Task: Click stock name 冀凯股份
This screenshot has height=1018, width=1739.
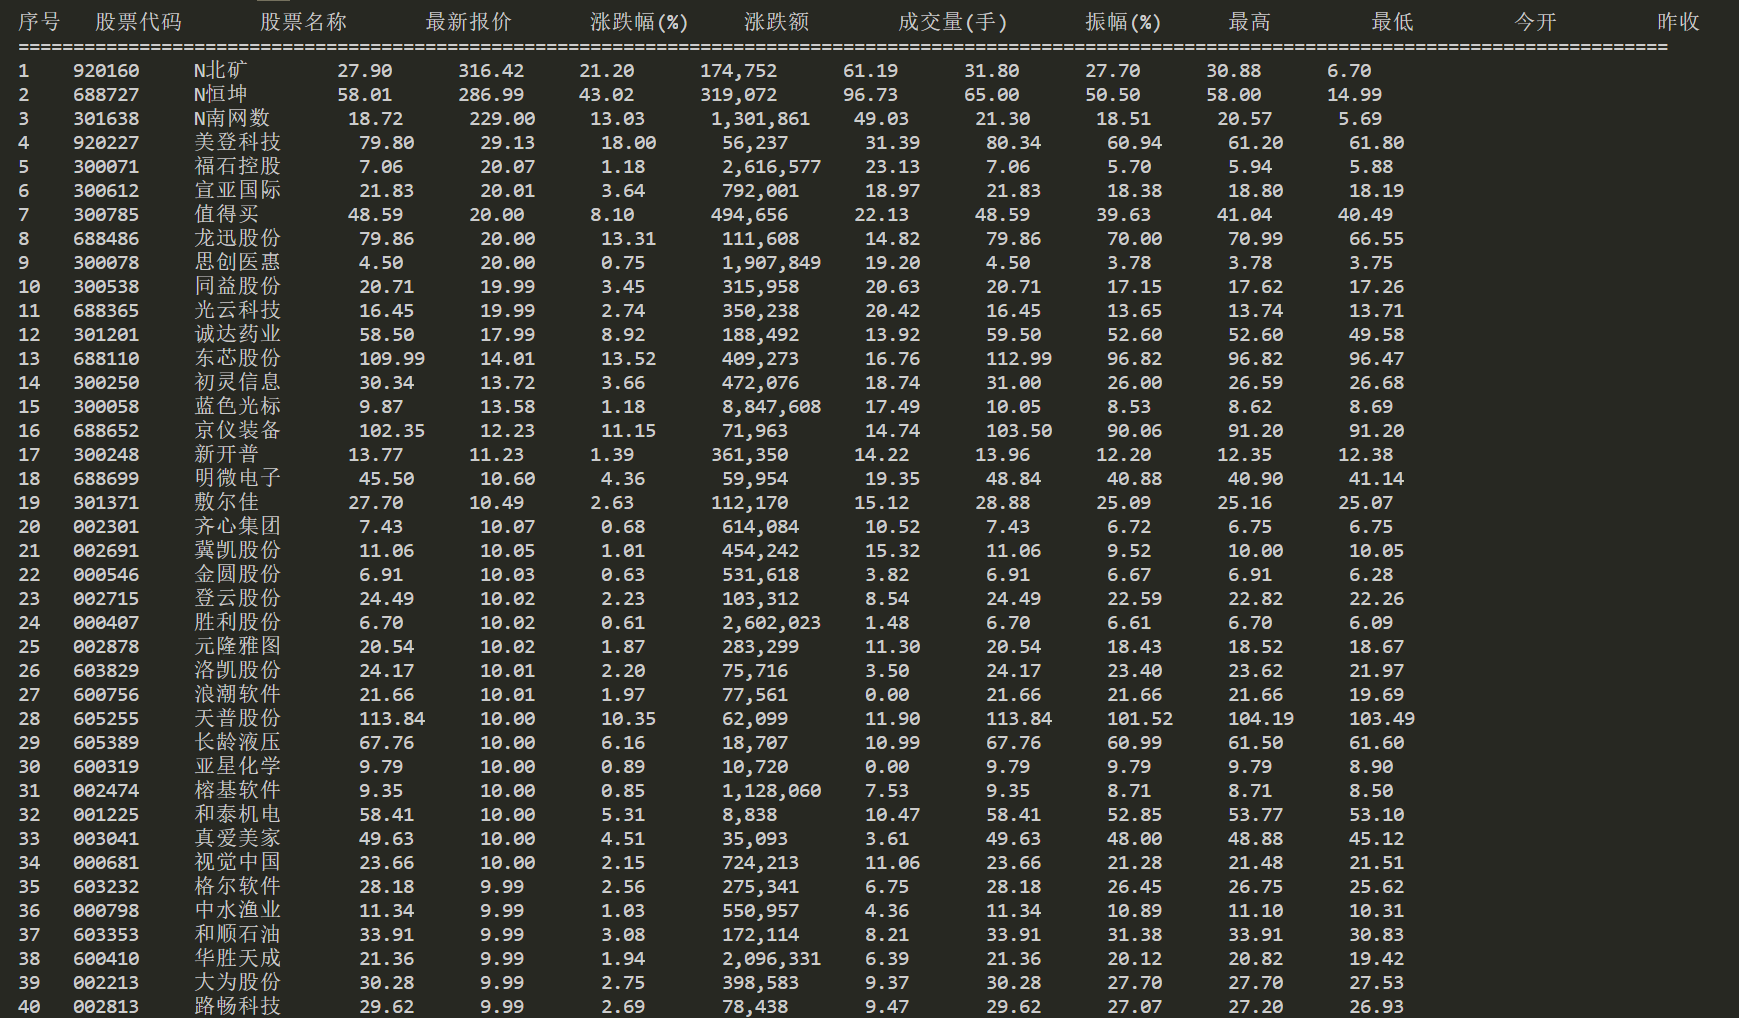Action: pos(237,550)
